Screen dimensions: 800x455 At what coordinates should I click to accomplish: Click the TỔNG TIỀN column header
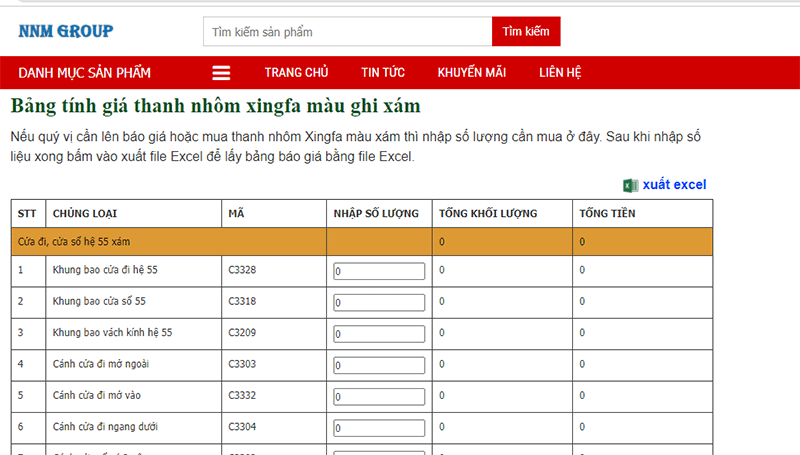pyautogui.click(x=642, y=213)
